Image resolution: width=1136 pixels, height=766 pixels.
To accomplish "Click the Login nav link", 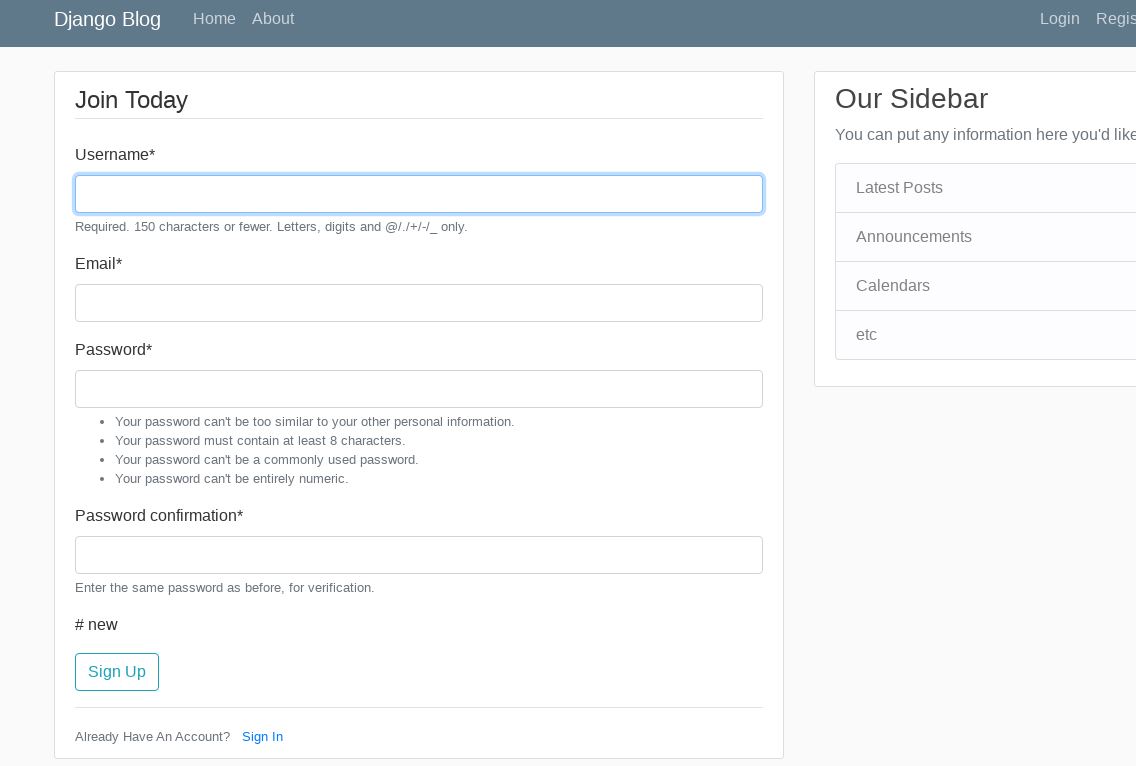I will click(x=1059, y=19).
